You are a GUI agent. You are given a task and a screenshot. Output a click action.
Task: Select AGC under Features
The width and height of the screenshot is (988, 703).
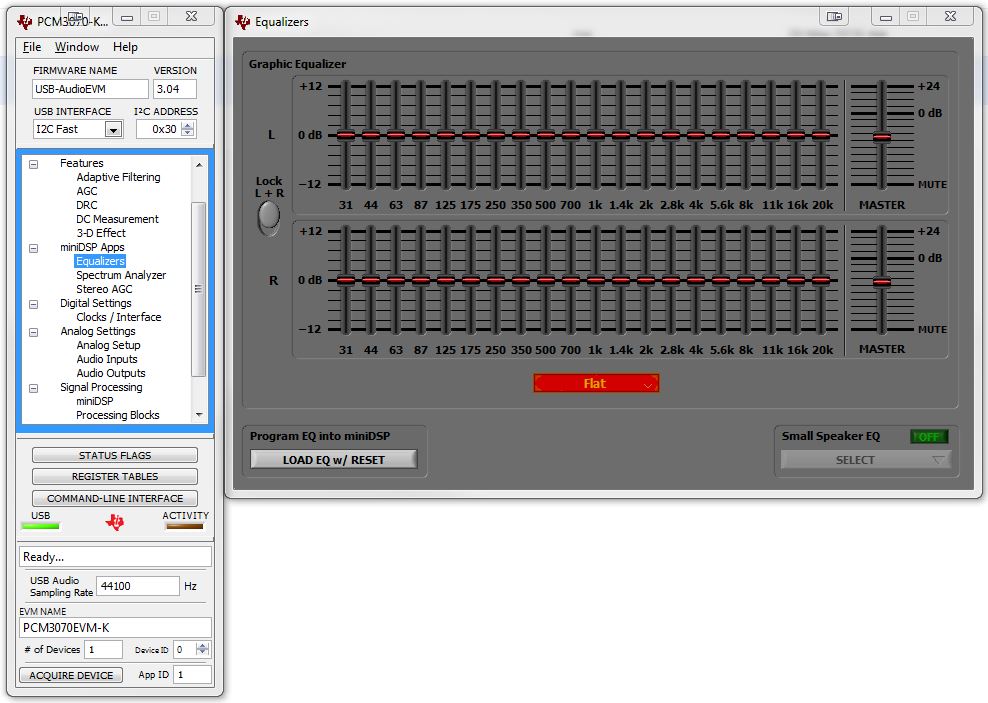coord(87,191)
